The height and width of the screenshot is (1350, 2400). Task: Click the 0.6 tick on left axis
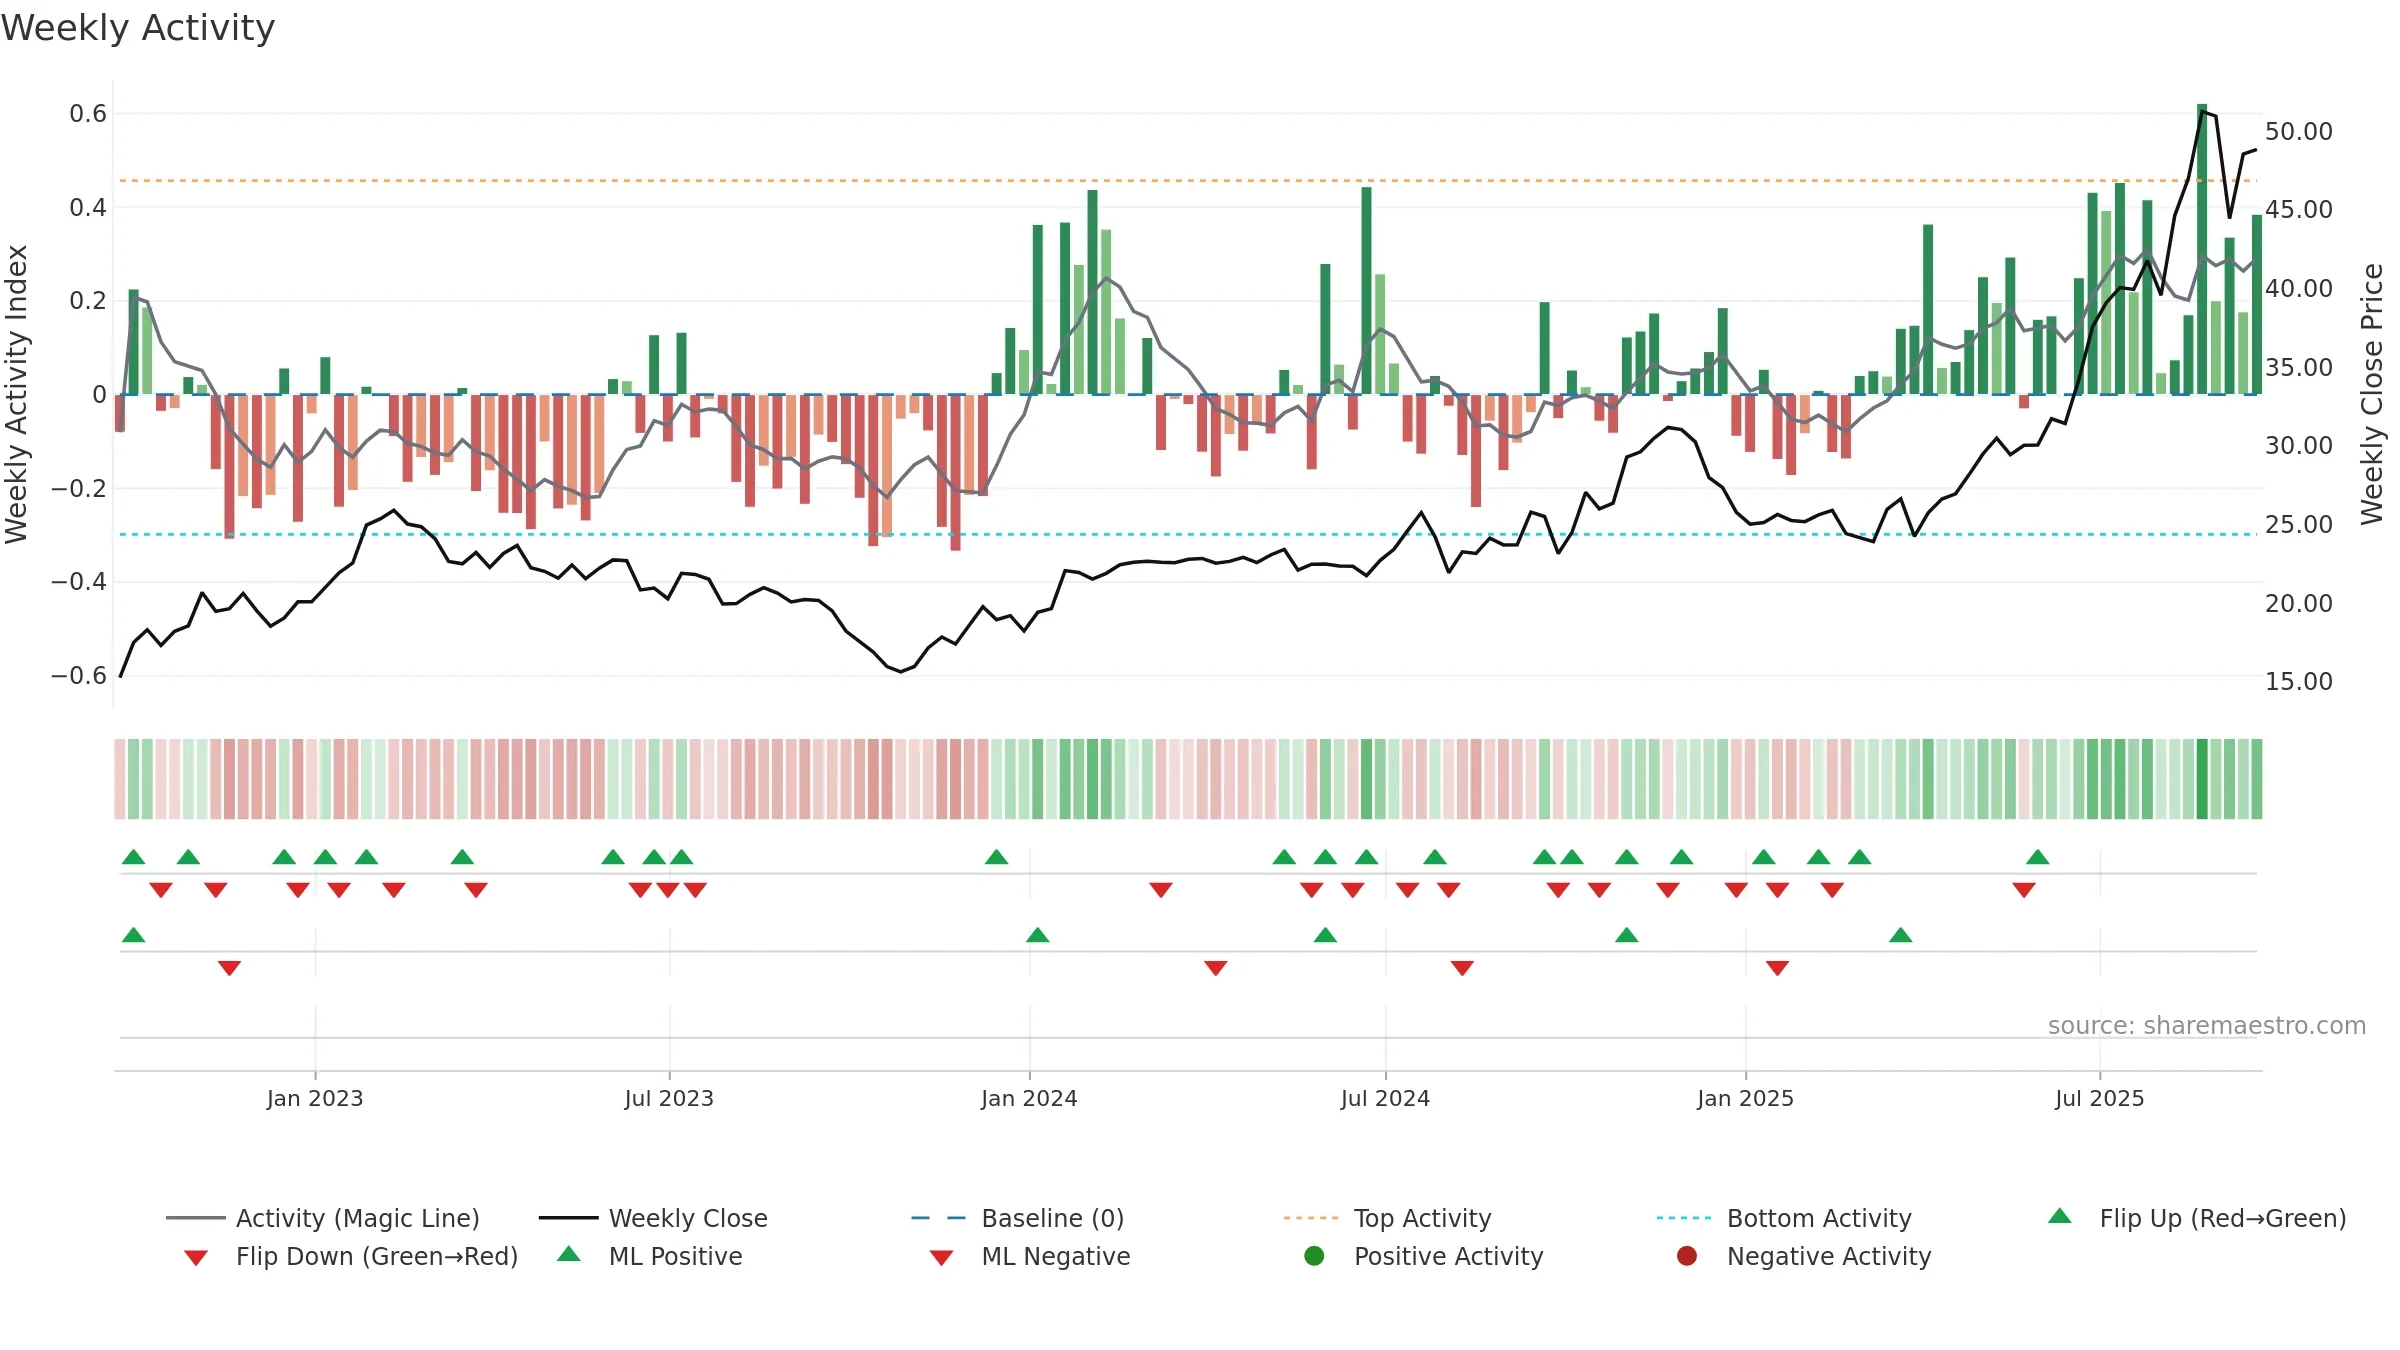(88, 114)
